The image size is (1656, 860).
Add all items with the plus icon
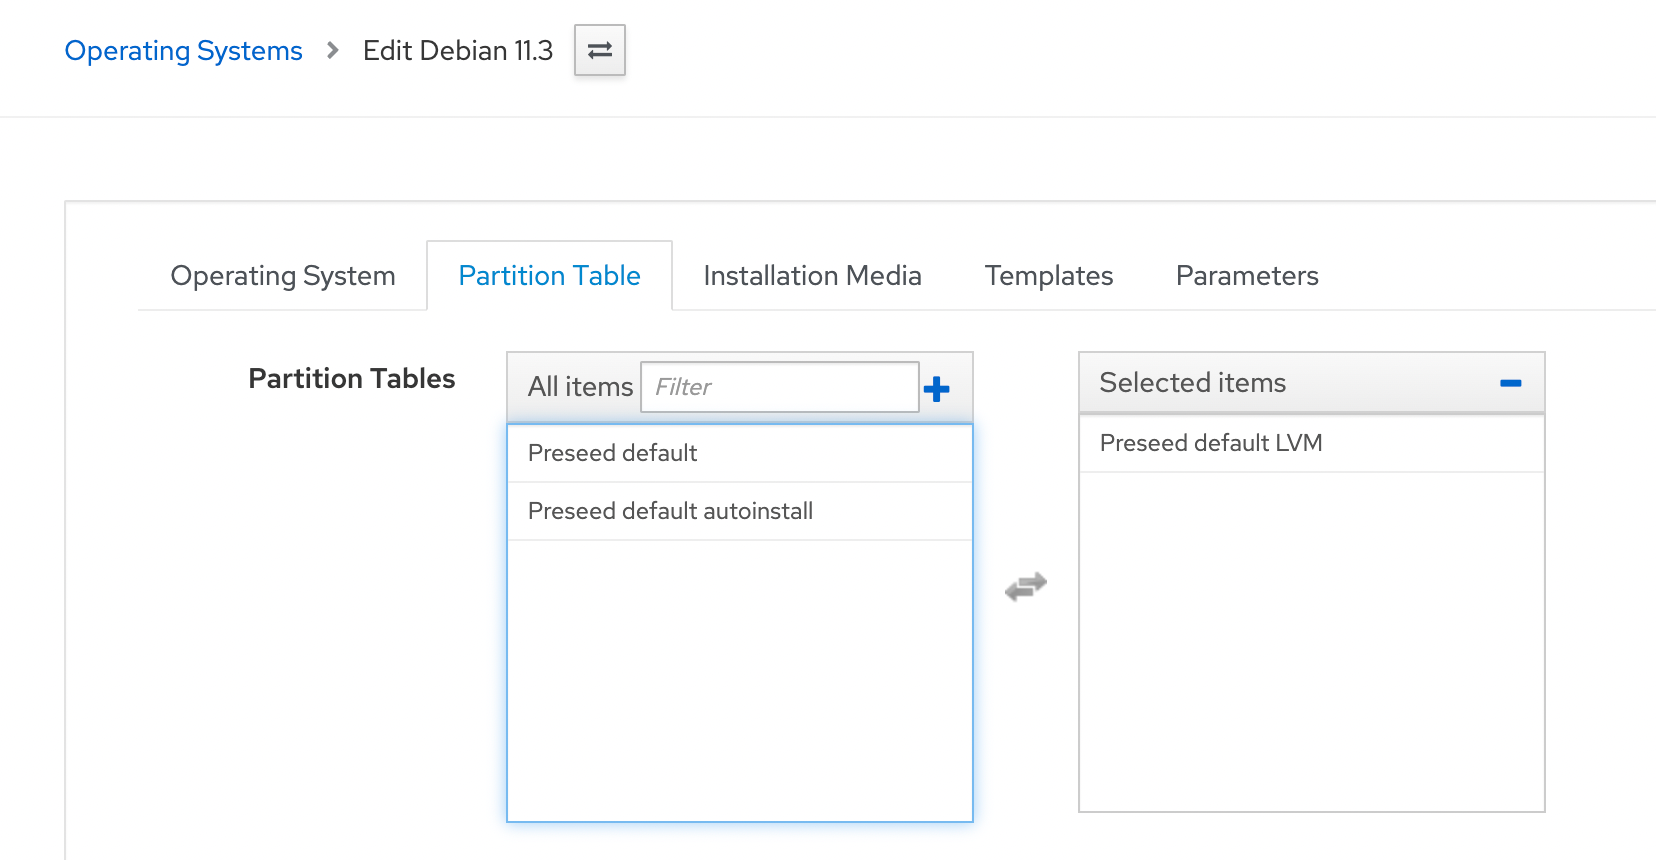pos(936,389)
